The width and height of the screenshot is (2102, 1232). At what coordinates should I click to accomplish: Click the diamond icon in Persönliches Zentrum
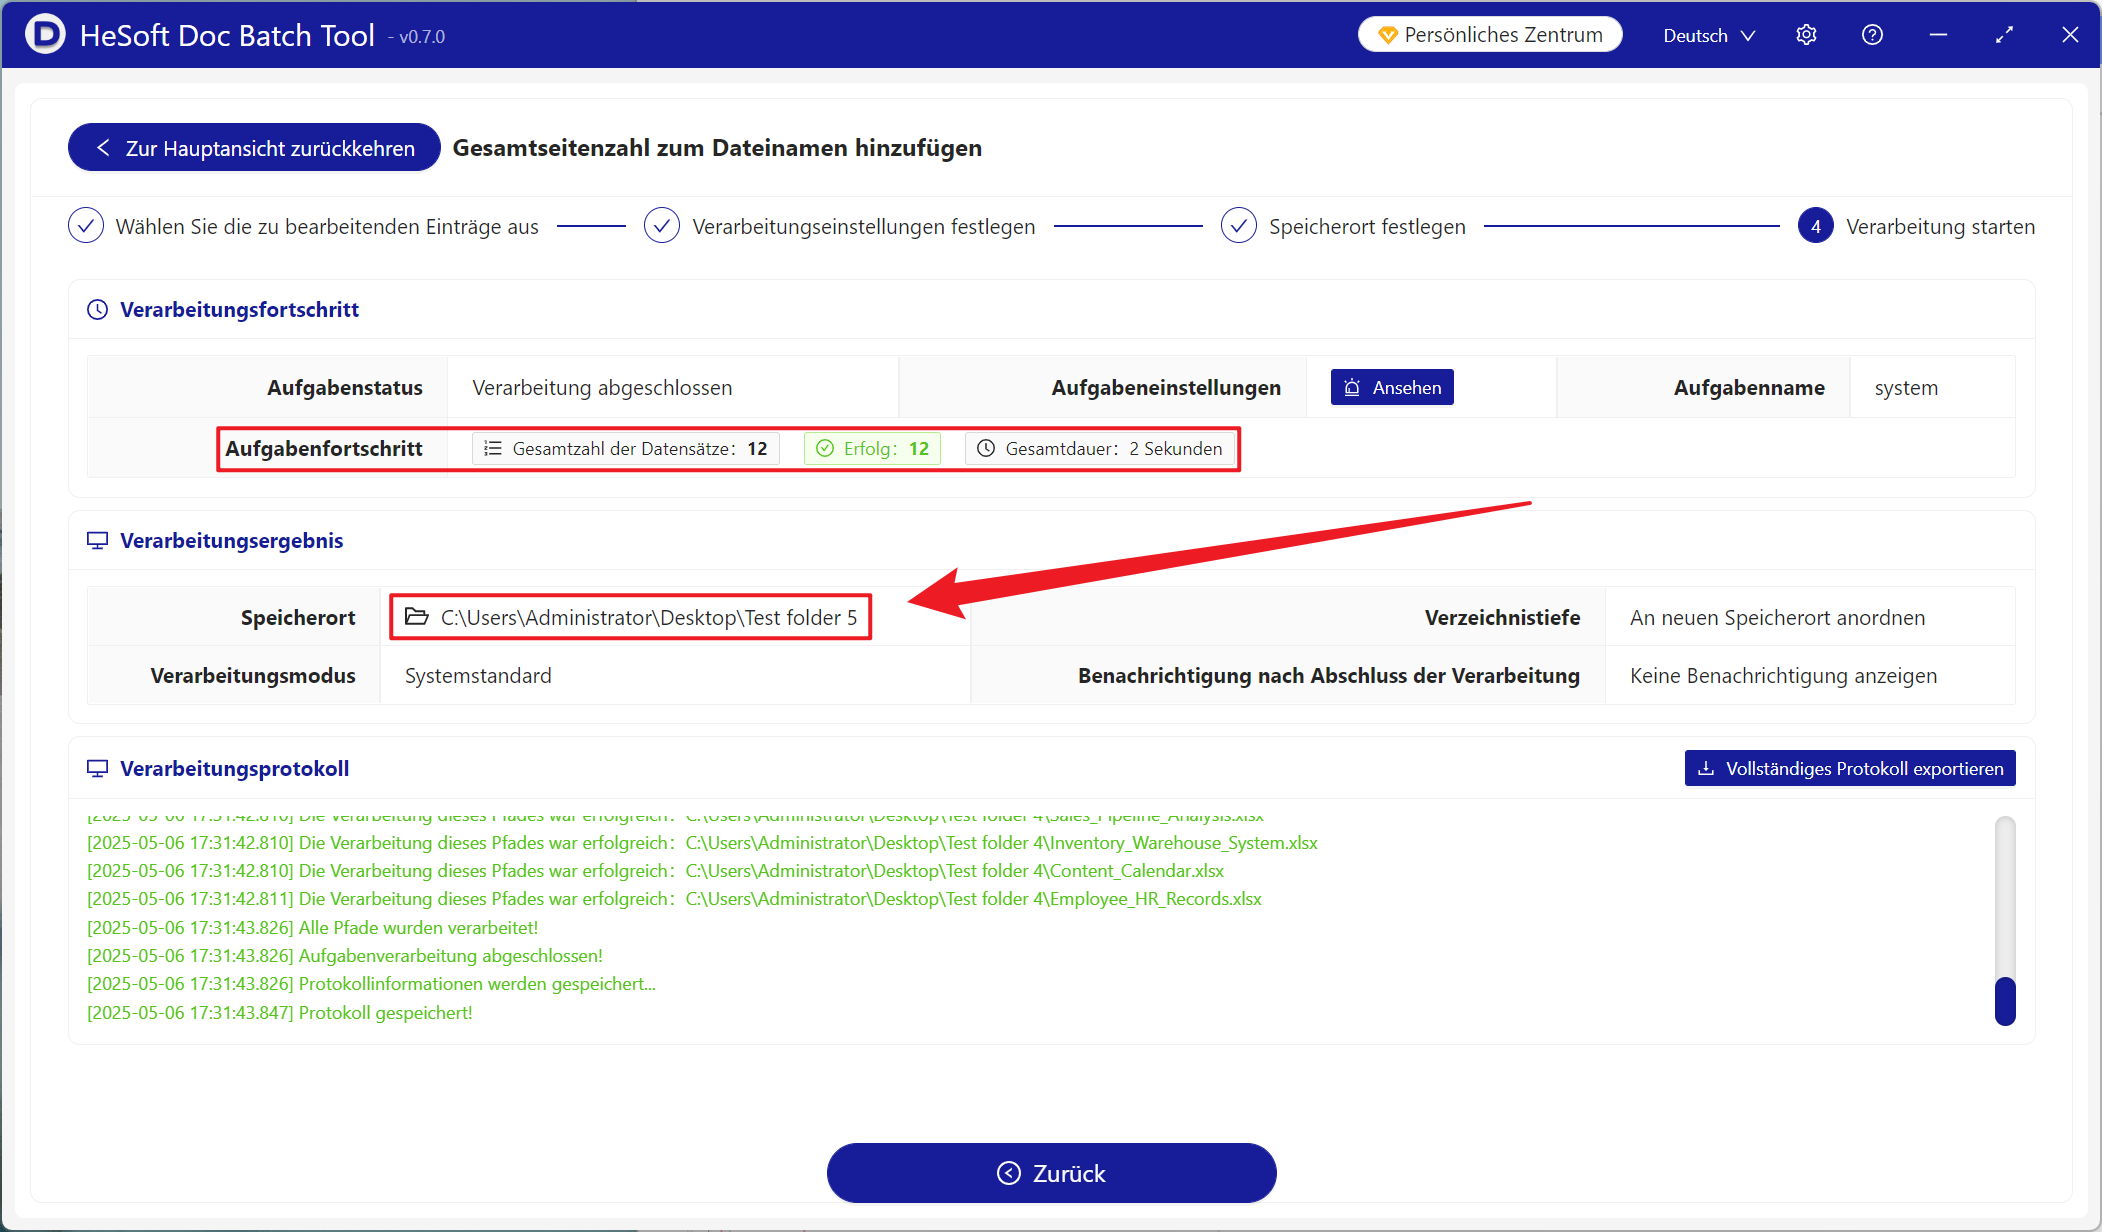click(1388, 35)
